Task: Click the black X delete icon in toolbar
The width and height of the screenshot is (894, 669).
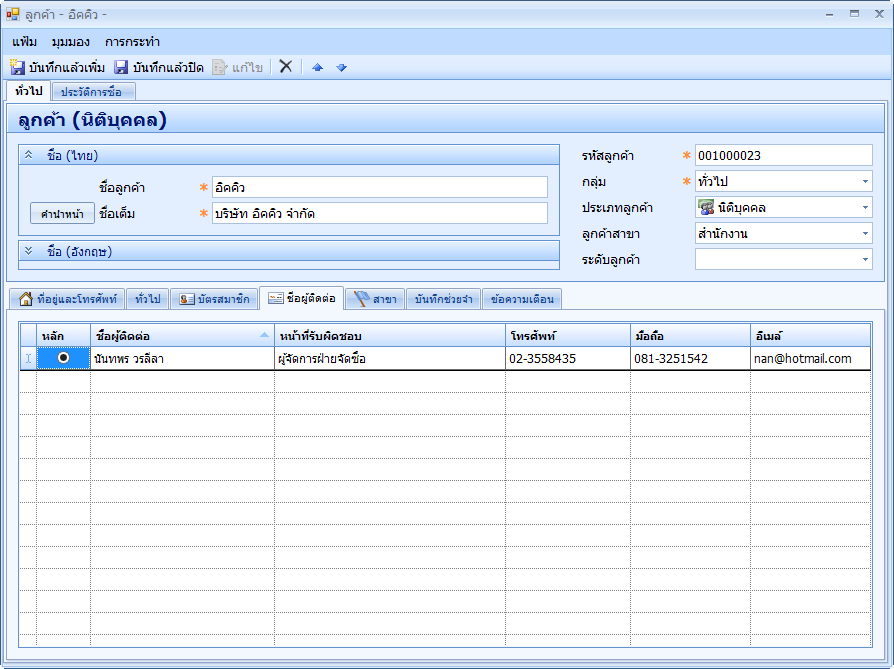Action: pos(285,66)
